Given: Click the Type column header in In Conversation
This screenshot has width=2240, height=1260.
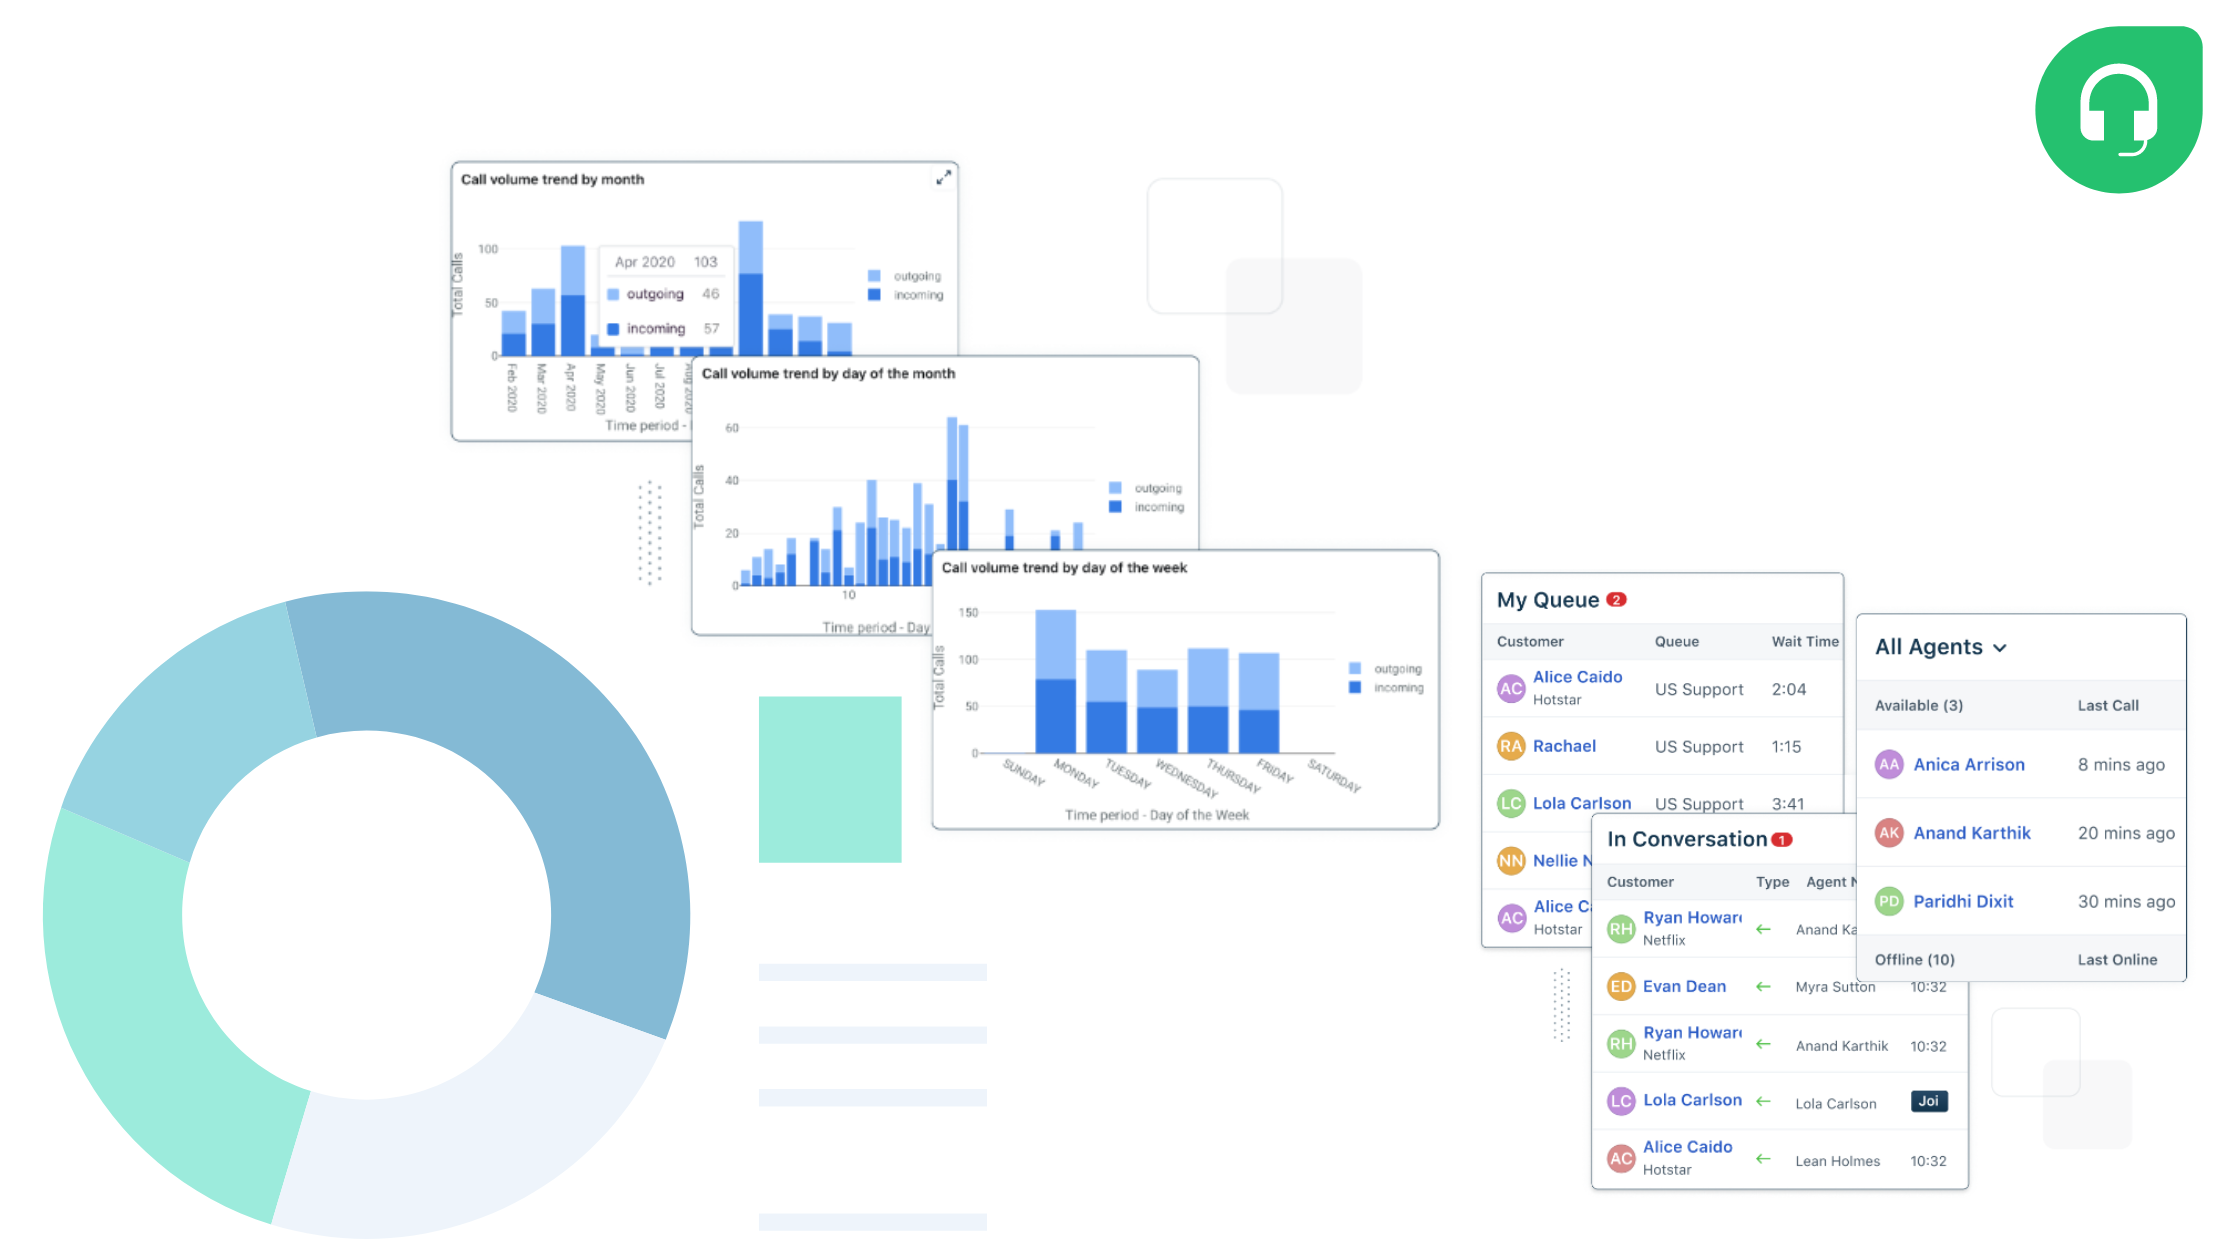Looking at the screenshot, I should pos(1772,882).
